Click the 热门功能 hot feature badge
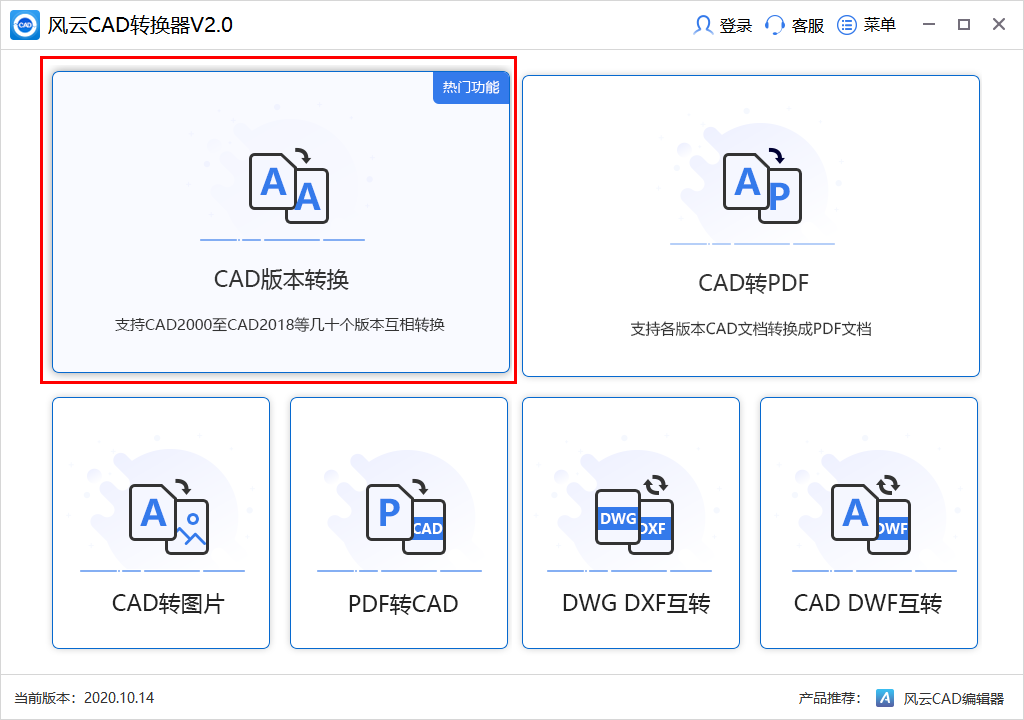The height and width of the screenshot is (720, 1024). click(470, 87)
